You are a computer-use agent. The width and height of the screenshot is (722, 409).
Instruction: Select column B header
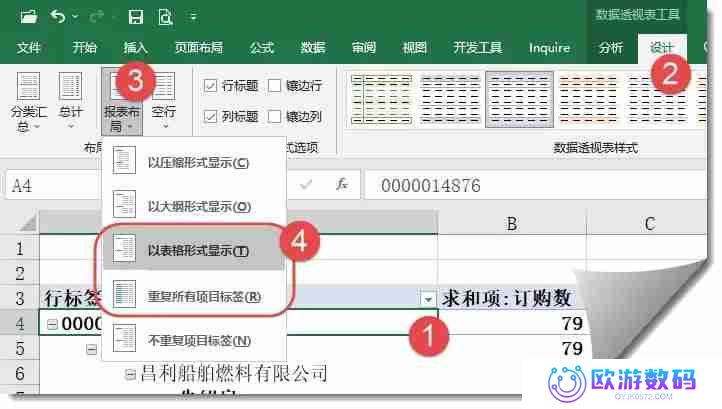tap(512, 223)
